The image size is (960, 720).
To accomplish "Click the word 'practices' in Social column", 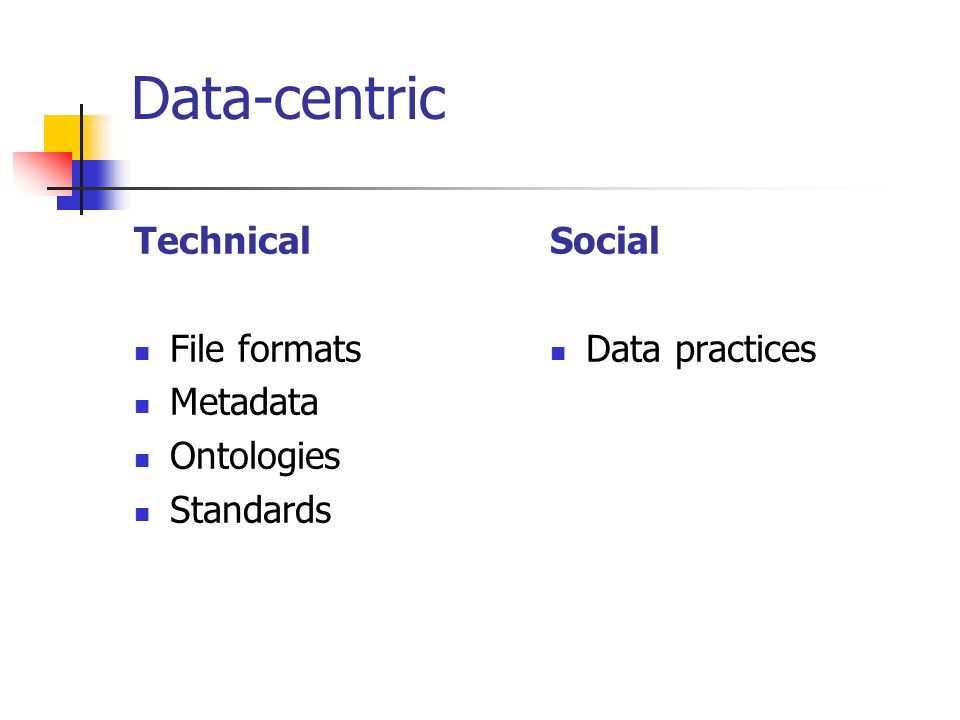I will 746,351.
